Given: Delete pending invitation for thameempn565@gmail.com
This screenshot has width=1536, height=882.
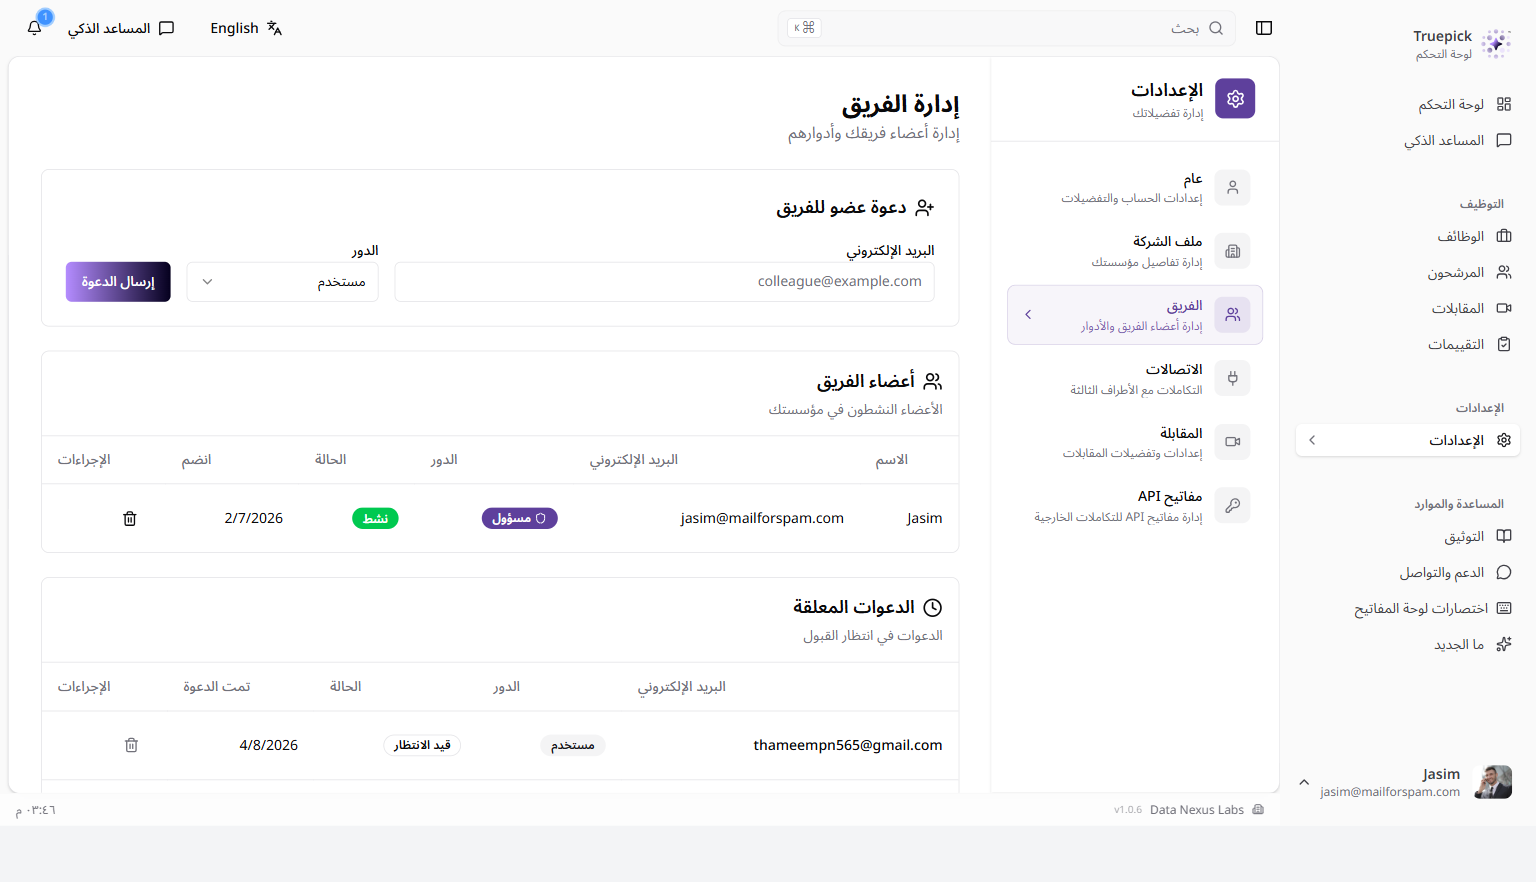Looking at the screenshot, I should coord(131,745).
